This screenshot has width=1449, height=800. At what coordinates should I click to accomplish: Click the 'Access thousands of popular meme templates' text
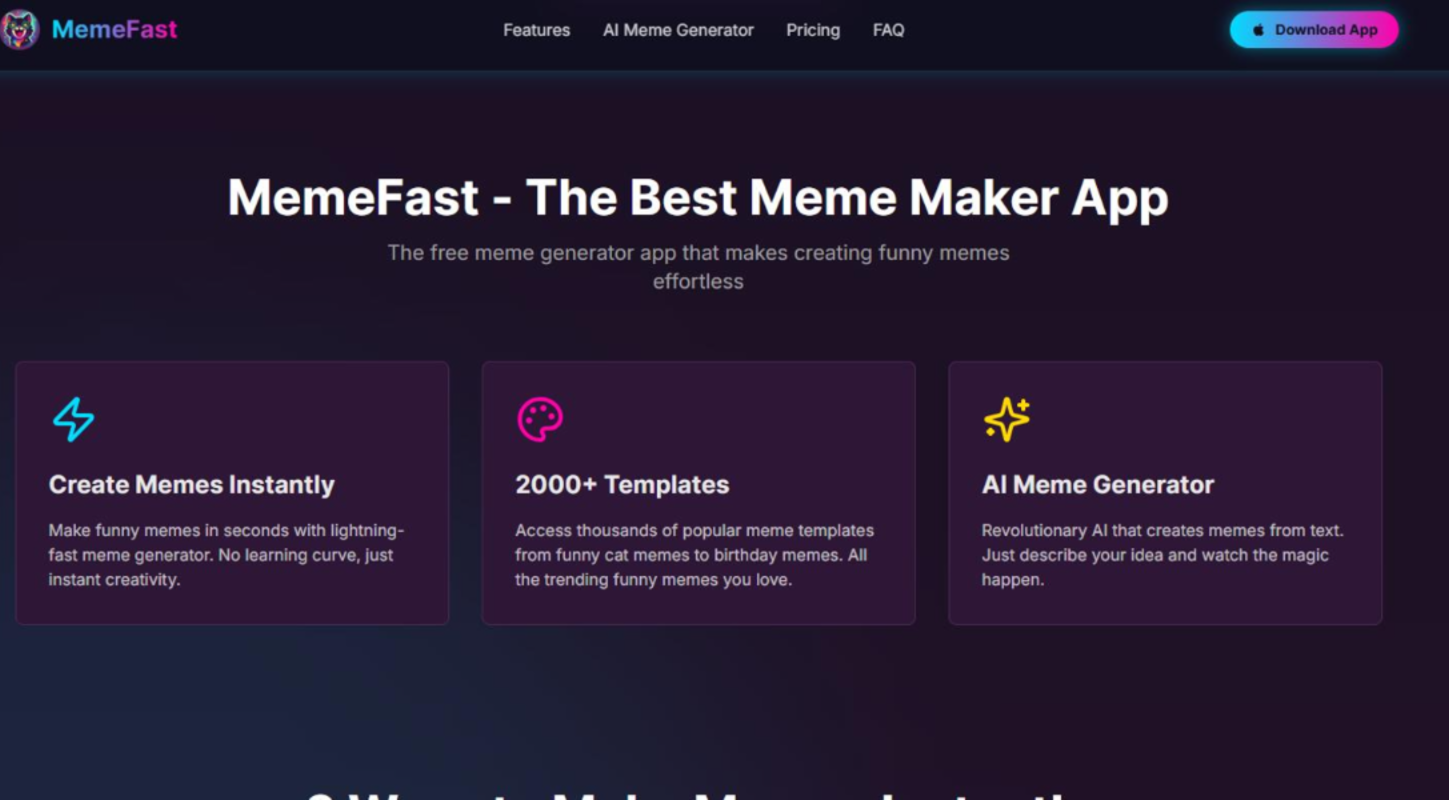[x=695, y=555]
